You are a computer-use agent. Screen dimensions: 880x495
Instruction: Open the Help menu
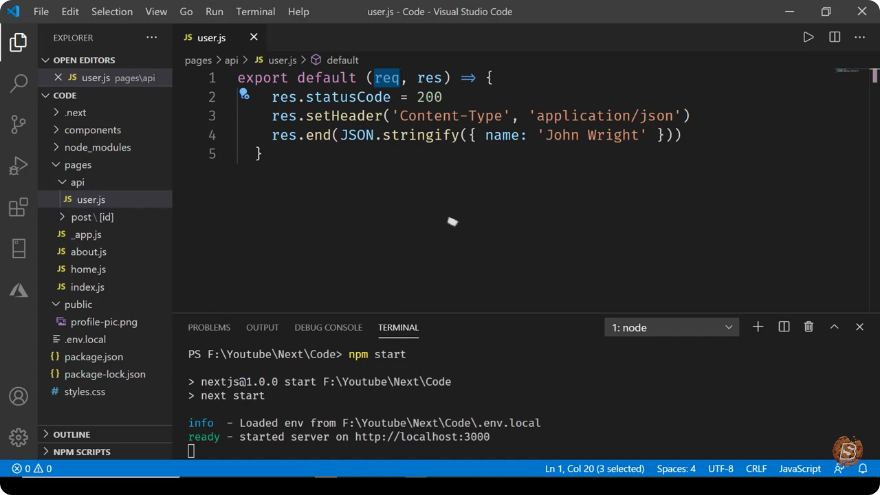pos(299,11)
